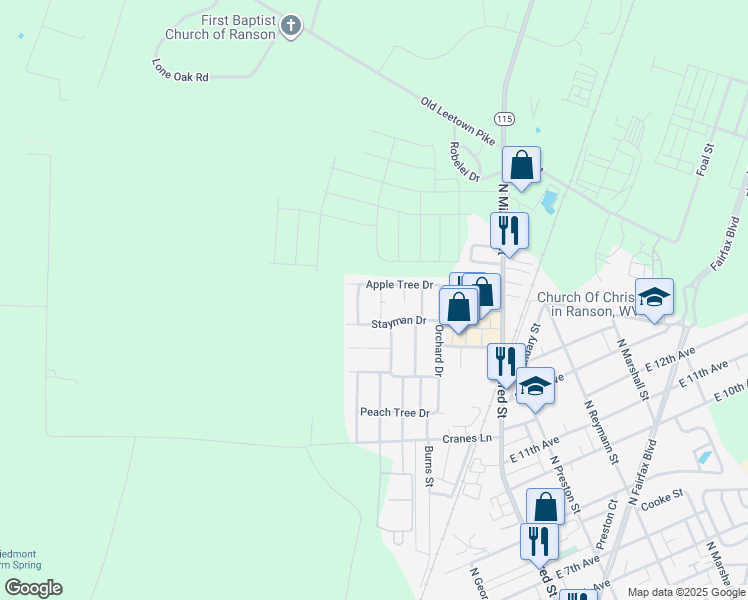The height and width of the screenshot is (600, 748).
Task: Click the First Baptist Church of Ranson text
Action: click(x=222, y=27)
